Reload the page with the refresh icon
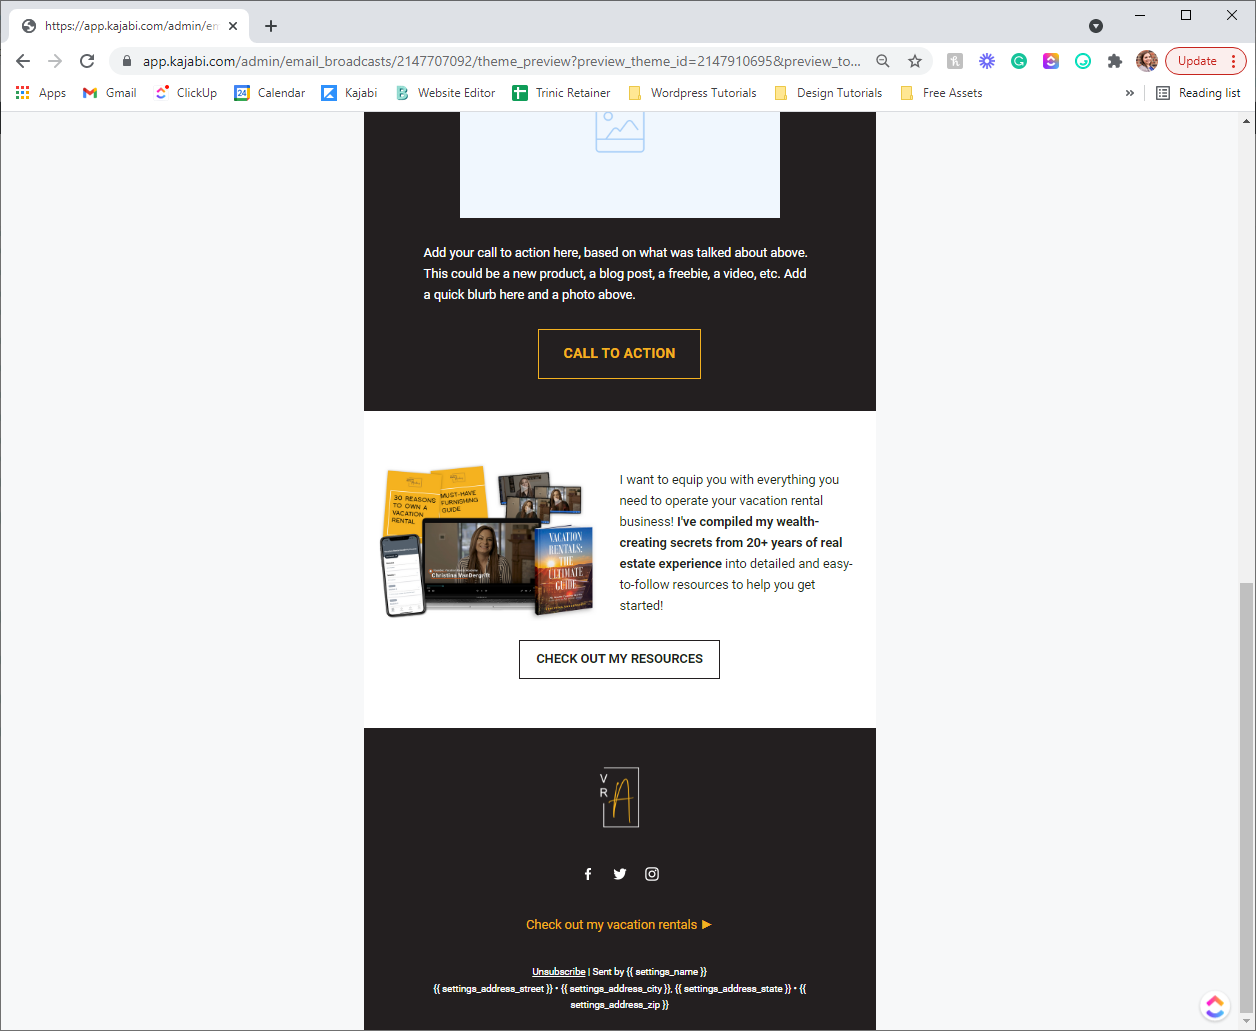The image size is (1256, 1031). [87, 61]
